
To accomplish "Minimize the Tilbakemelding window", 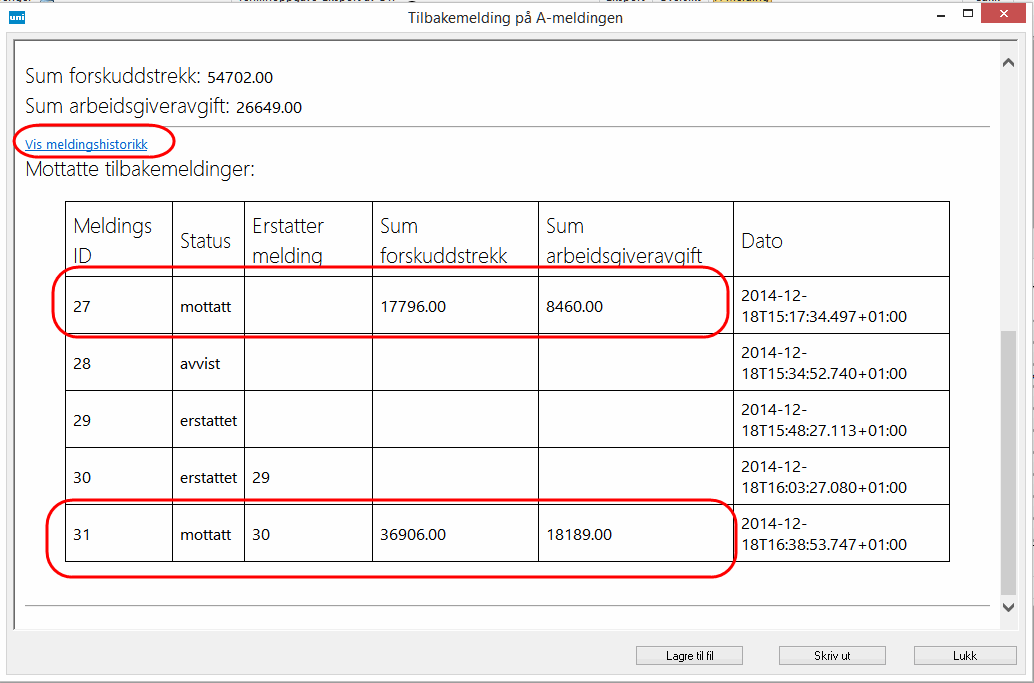I will click(x=939, y=17).
